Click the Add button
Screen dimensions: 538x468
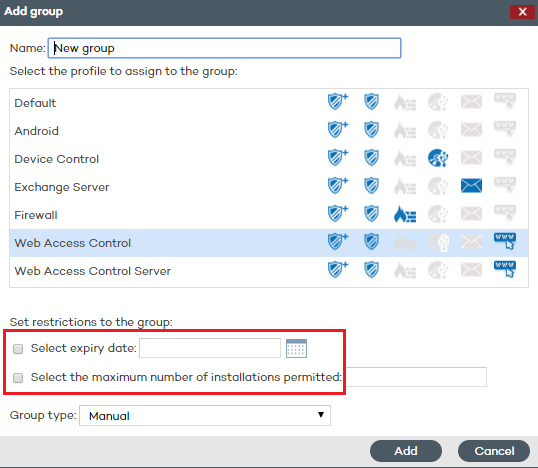tap(406, 451)
